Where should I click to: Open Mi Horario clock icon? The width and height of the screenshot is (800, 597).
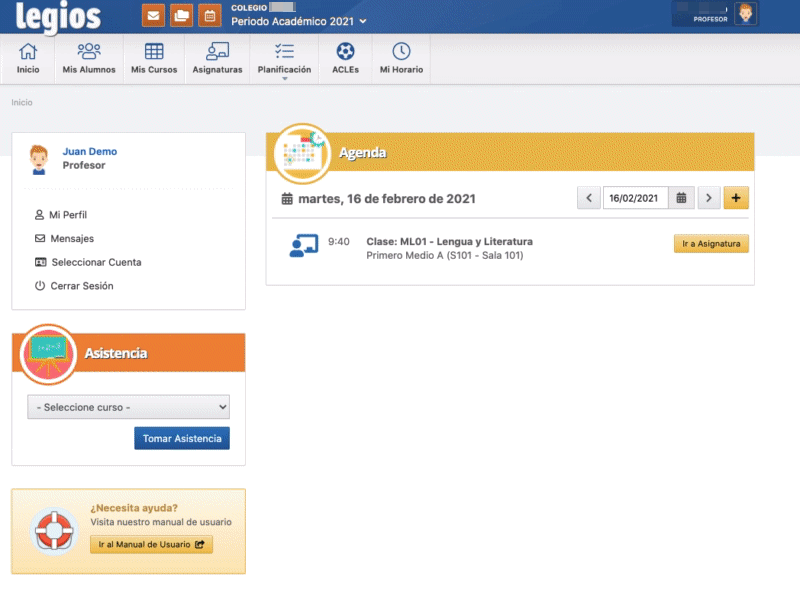coord(401,58)
